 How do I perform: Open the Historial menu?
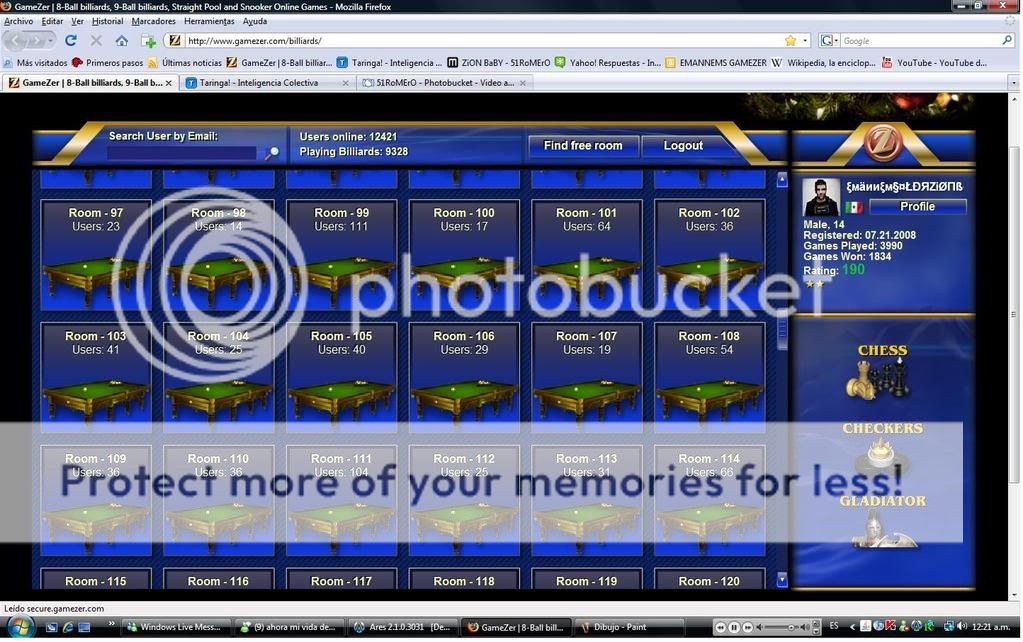coord(107,21)
